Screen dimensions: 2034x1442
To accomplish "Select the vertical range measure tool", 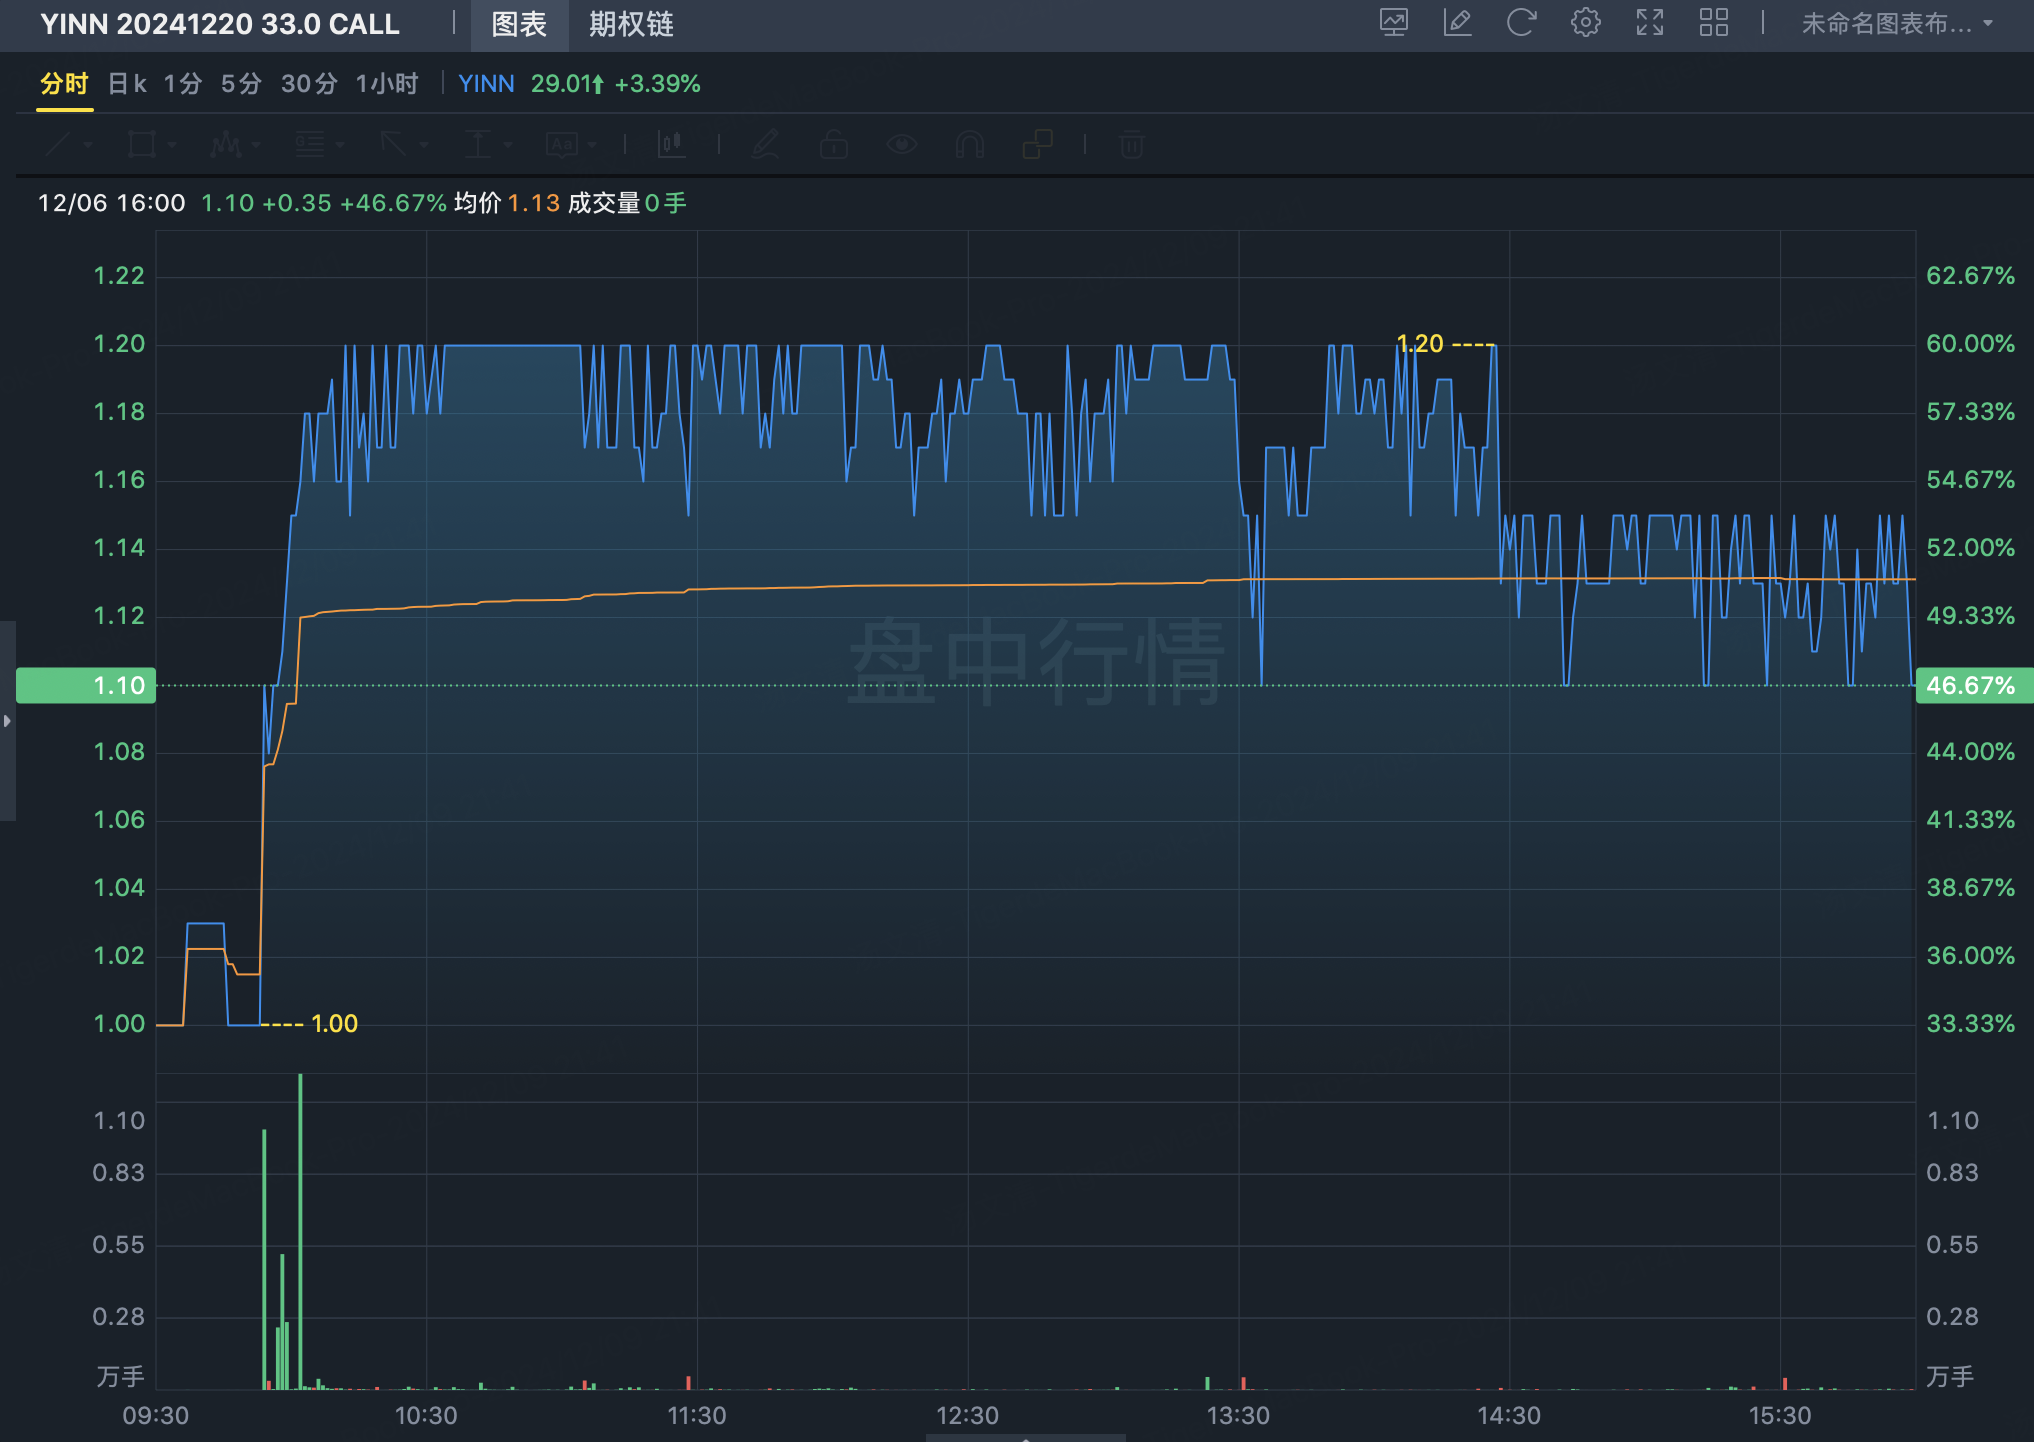I will 478,145.
